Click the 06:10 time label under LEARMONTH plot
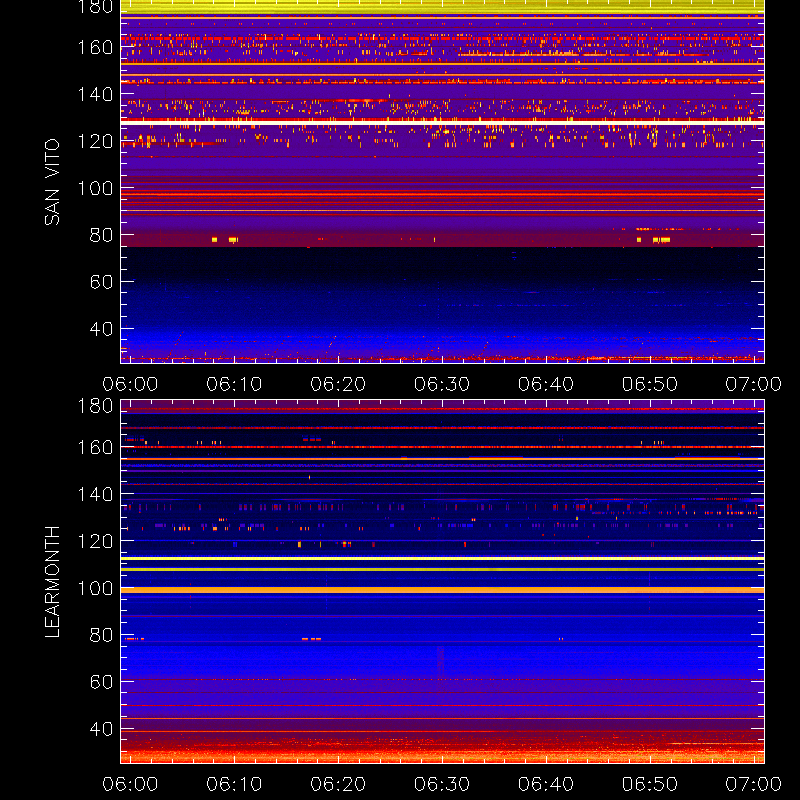This screenshot has height=800, width=800. tap(234, 784)
